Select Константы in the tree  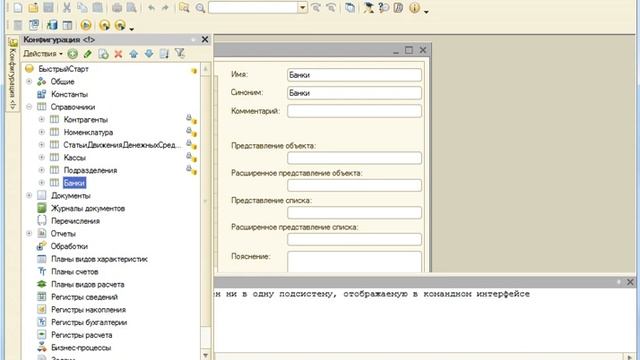coord(69,94)
